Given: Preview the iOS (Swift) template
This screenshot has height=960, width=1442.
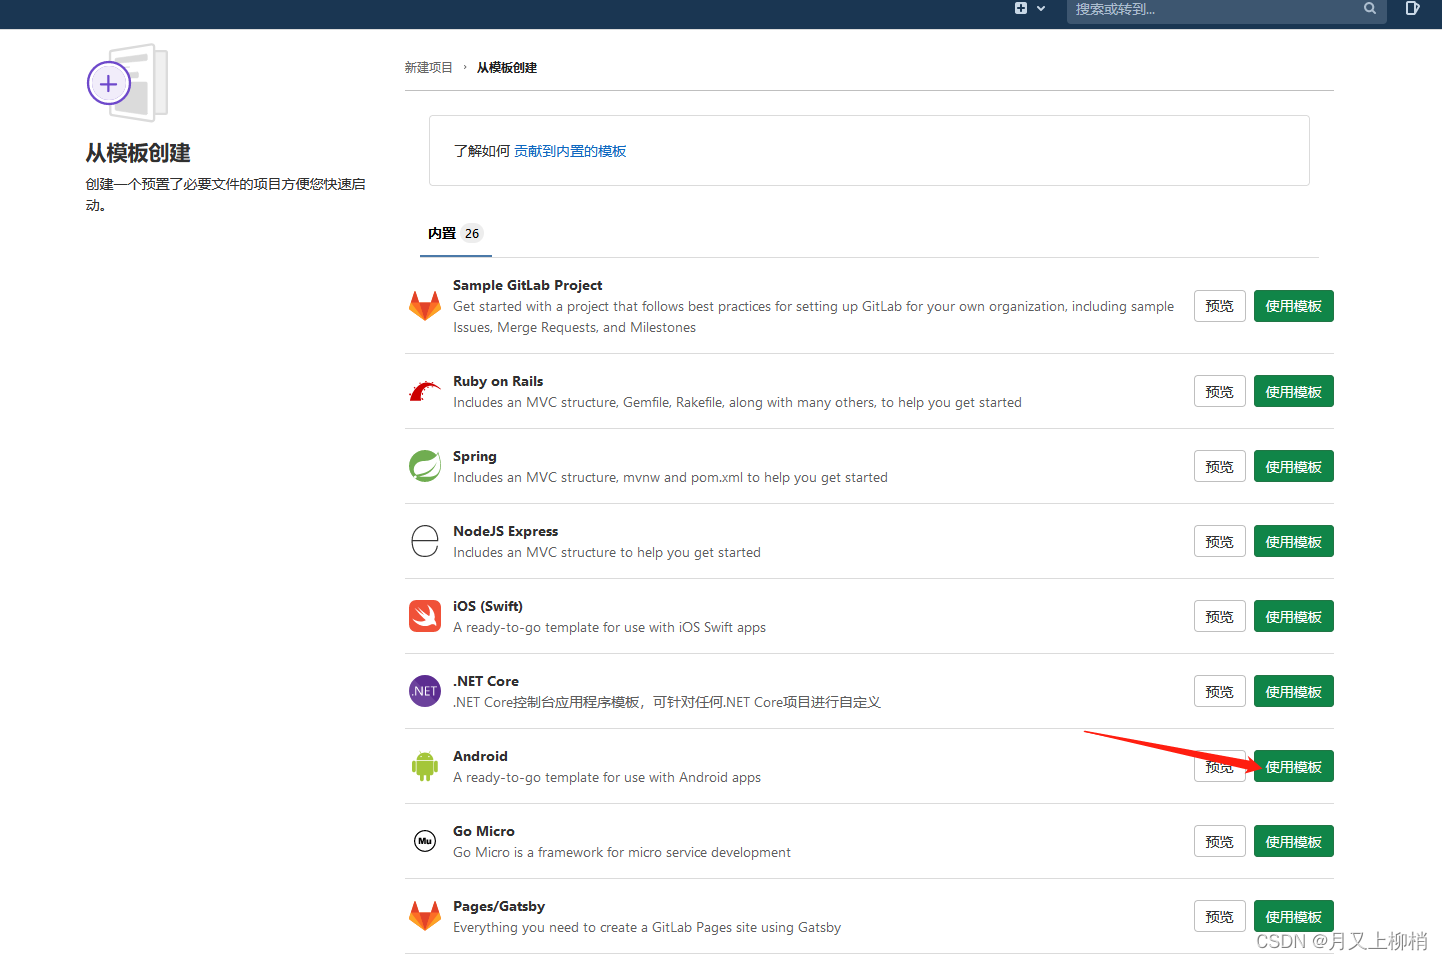Looking at the screenshot, I should 1220,617.
